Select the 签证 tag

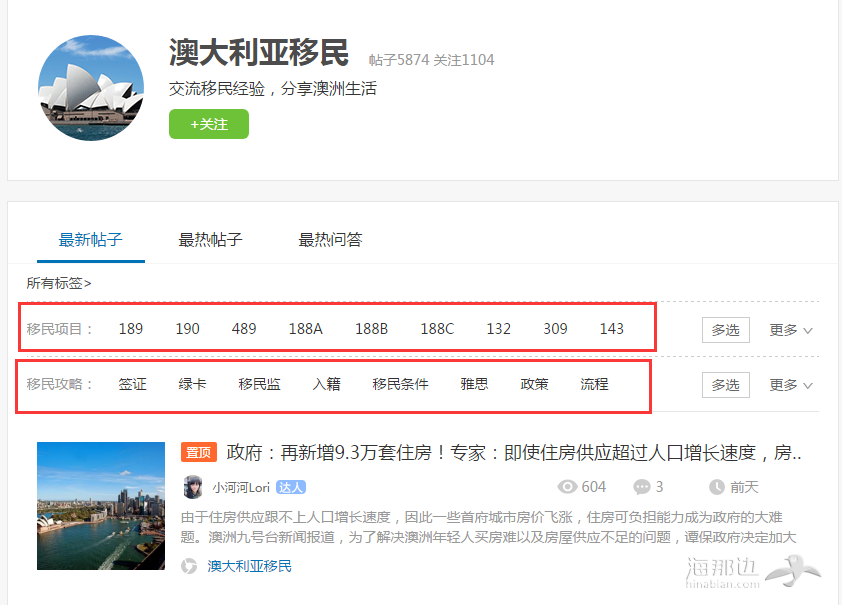(132, 384)
